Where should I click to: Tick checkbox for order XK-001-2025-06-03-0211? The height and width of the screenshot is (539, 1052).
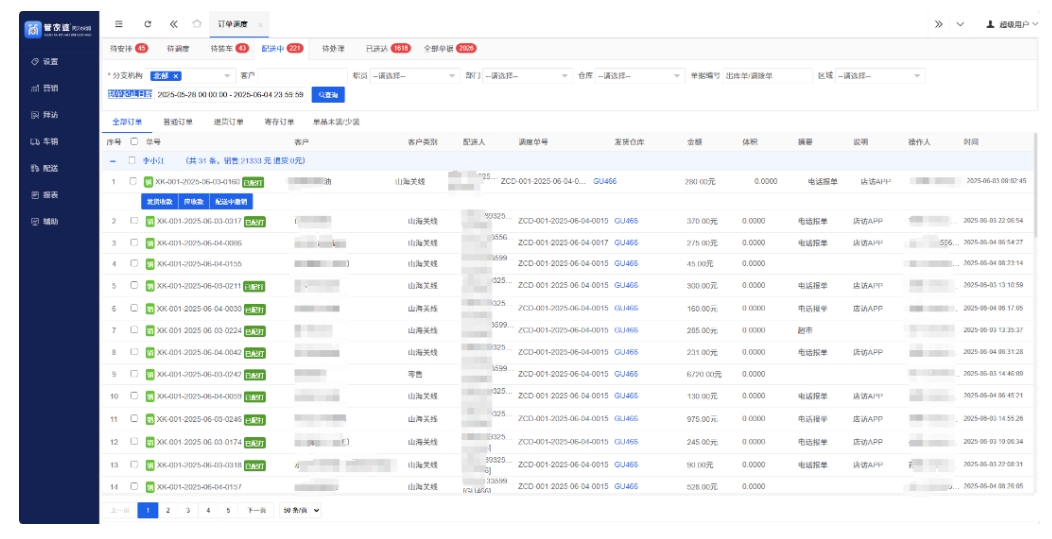[x=134, y=285]
